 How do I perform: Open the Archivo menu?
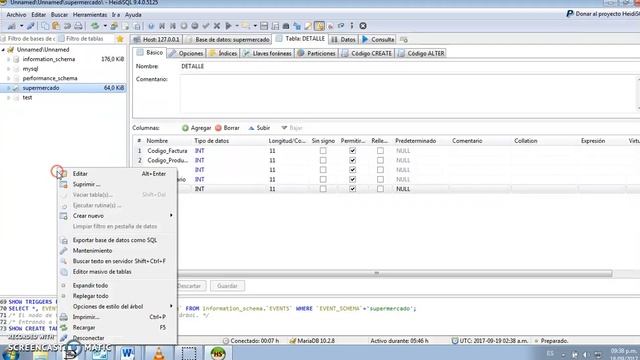pos(16,15)
